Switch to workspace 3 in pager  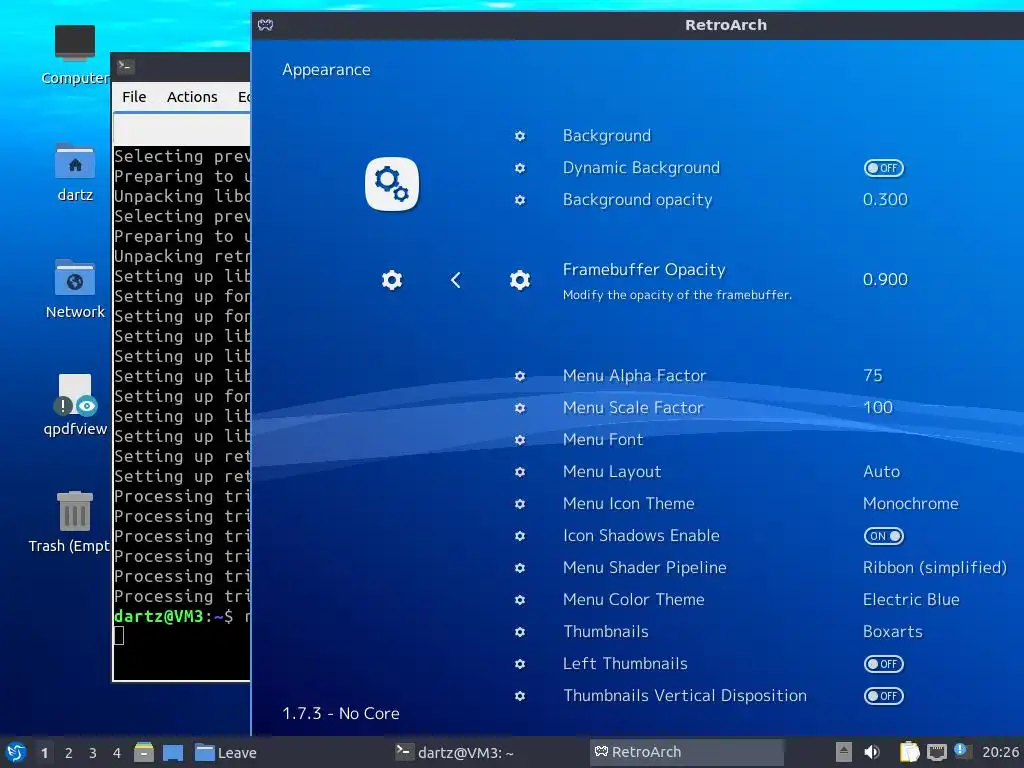click(93, 753)
